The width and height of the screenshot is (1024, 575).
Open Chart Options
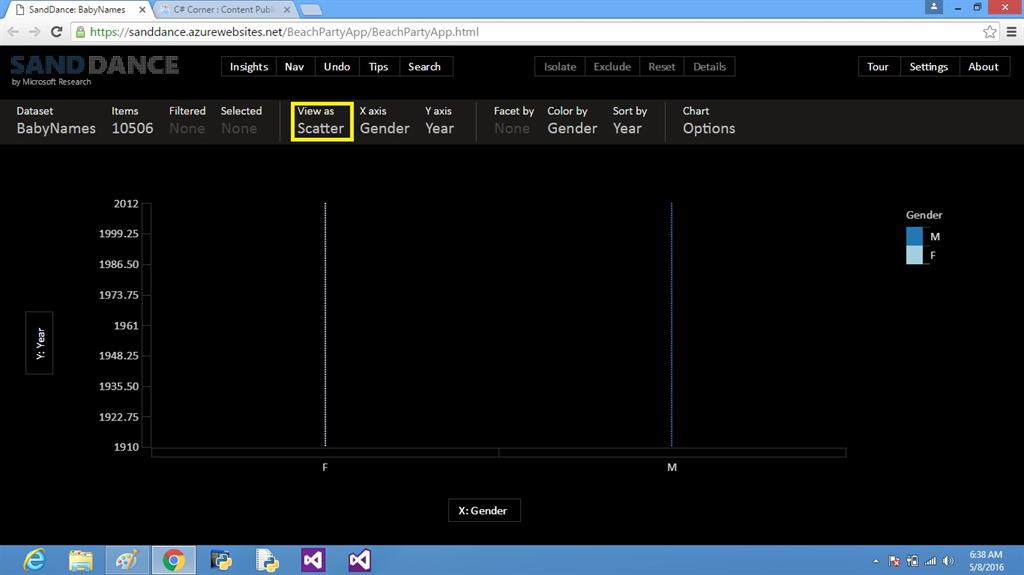point(709,121)
